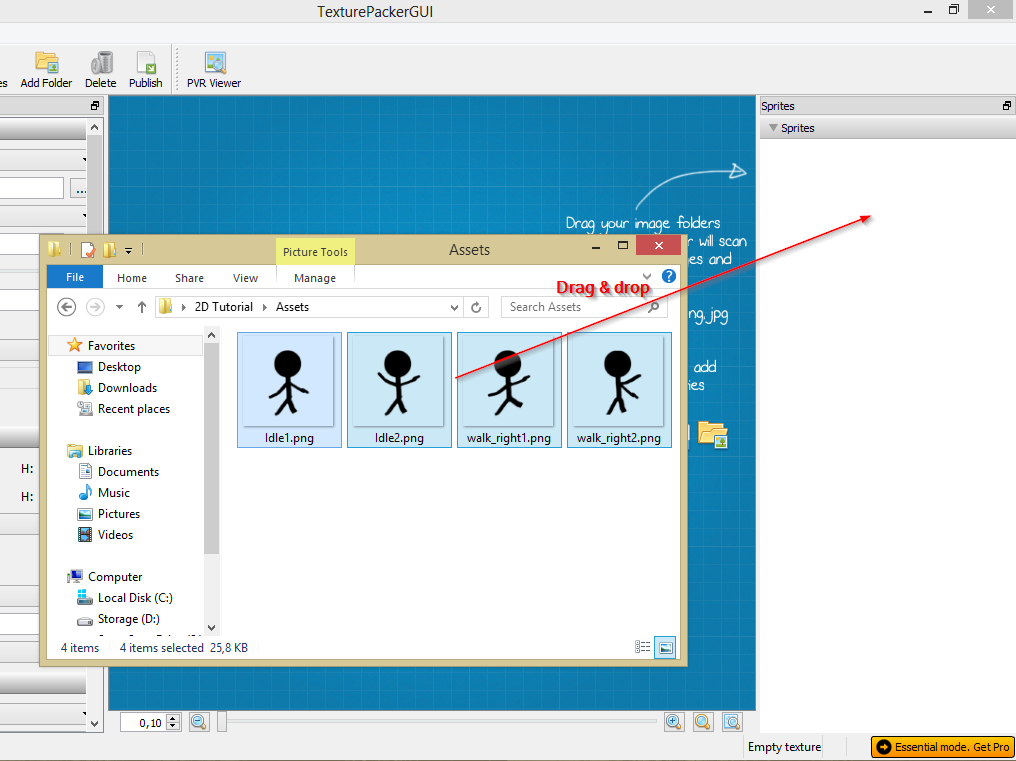Collapse the Sprites tree section

[x=773, y=128]
